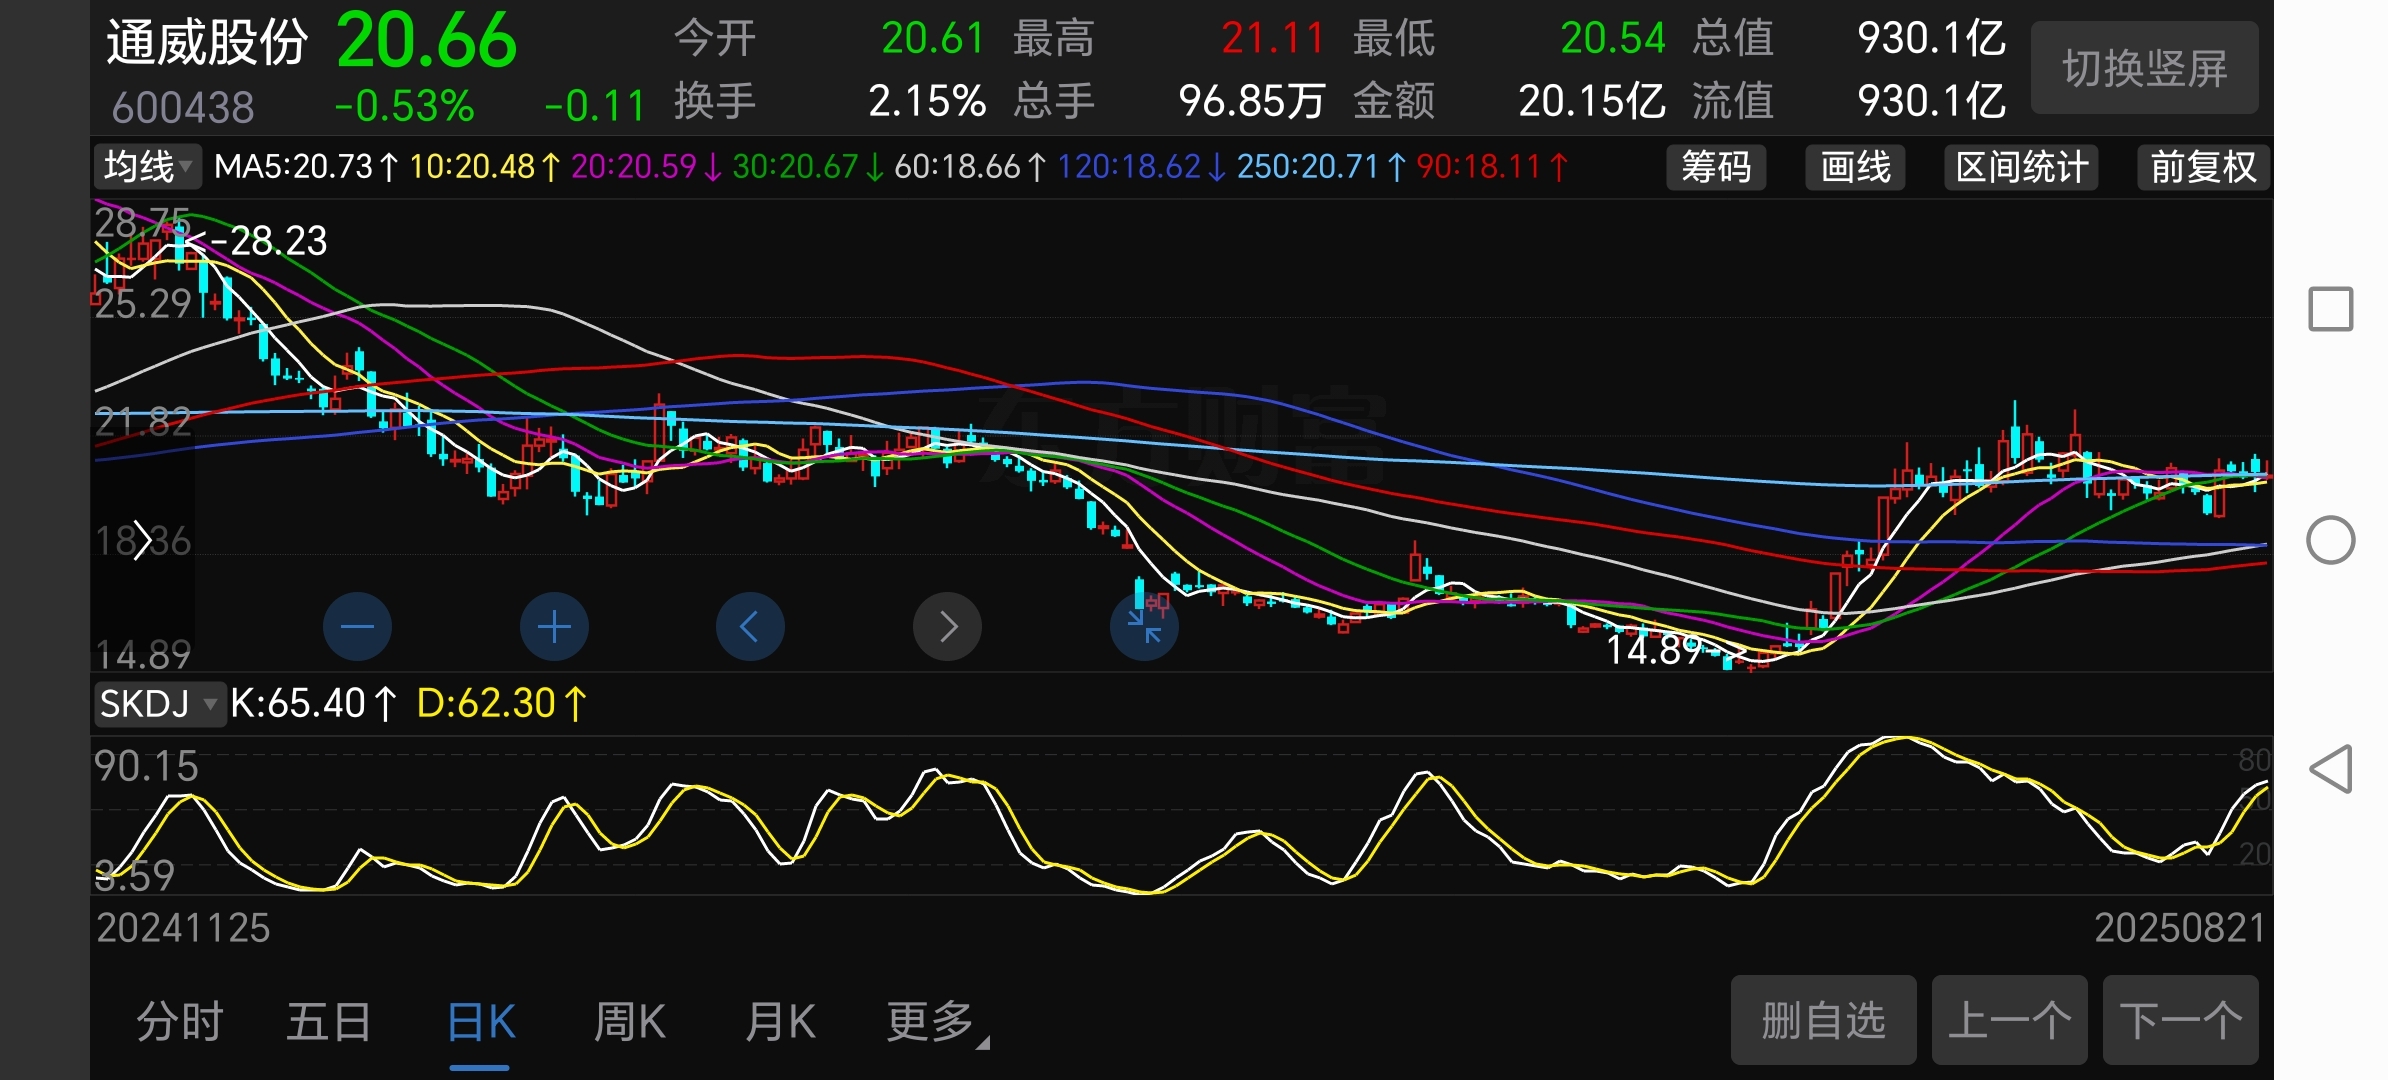Select the 日K tab
Image resolution: width=2388 pixels, height=1080 pixels.
[x=480, y=1022]
